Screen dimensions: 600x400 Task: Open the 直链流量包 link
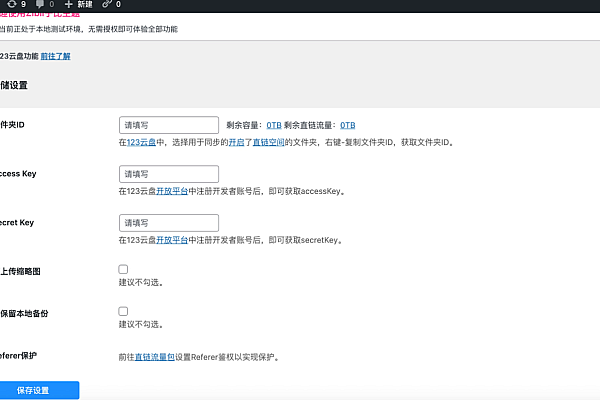point(155,357)
